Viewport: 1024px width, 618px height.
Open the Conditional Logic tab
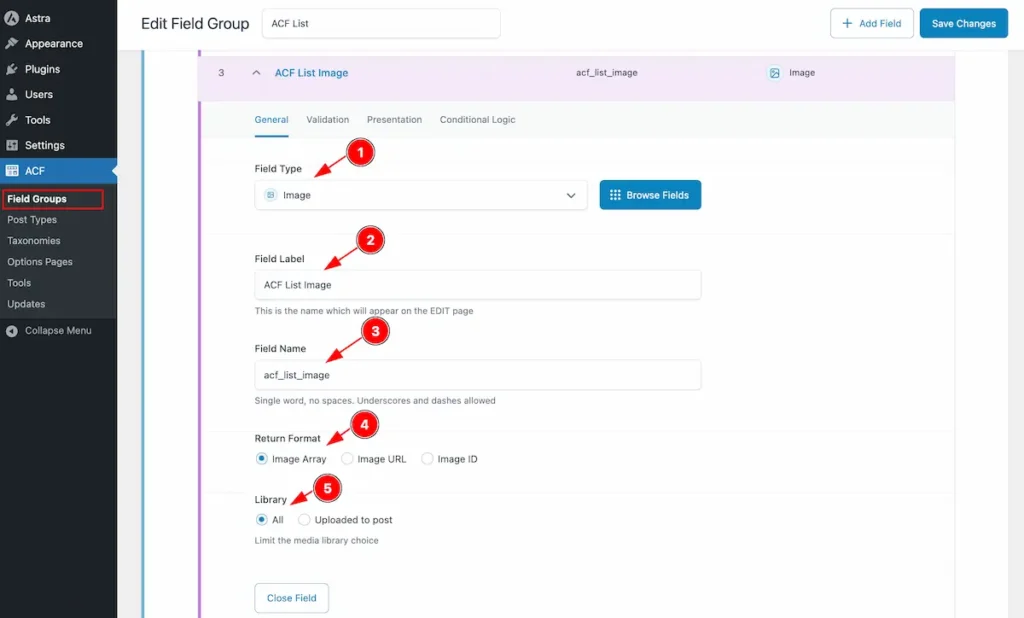pyautogui.click(x=477, y=120)
